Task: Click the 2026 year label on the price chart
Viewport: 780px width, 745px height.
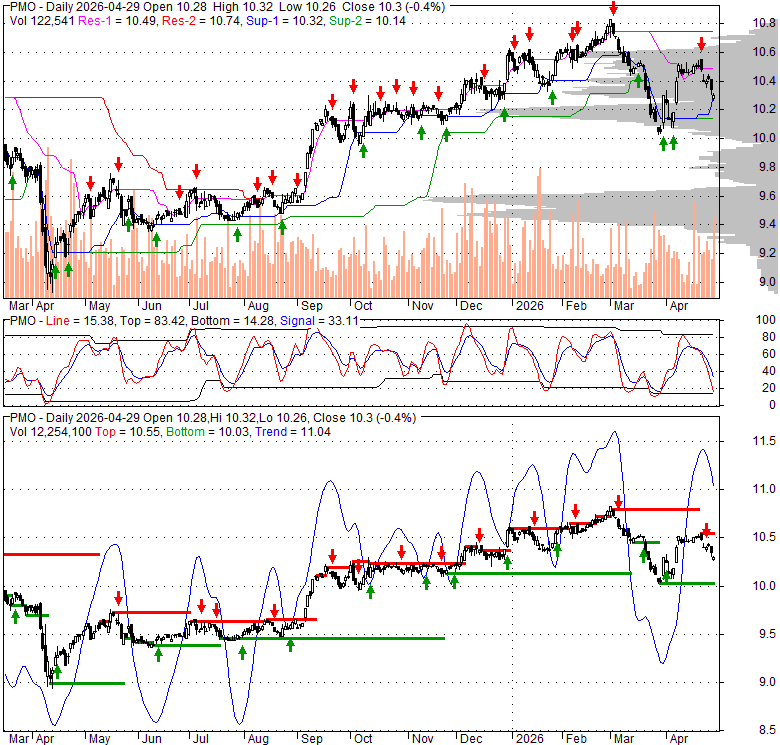Action: pos(529,306)
